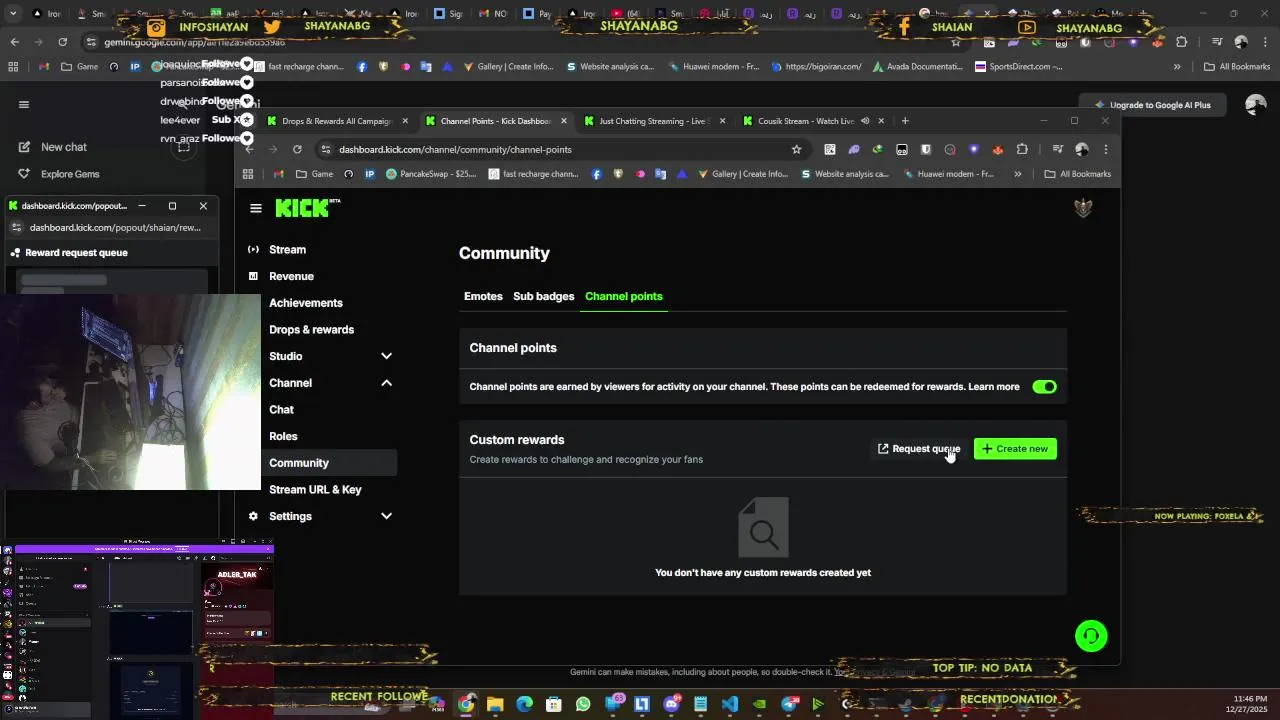Switch to Drops & Rewards browser tab

click(x=337, y=121)
